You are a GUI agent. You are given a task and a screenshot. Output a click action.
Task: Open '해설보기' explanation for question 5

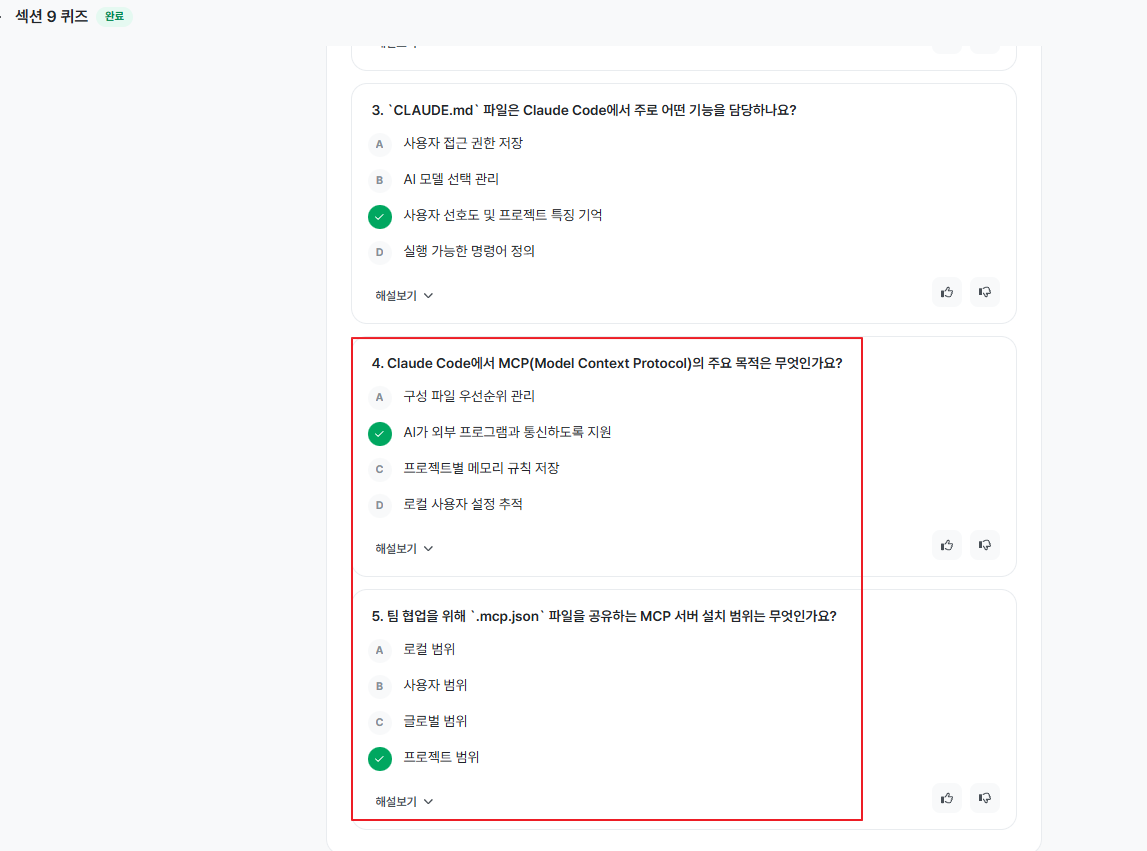(x=404, y=802)
